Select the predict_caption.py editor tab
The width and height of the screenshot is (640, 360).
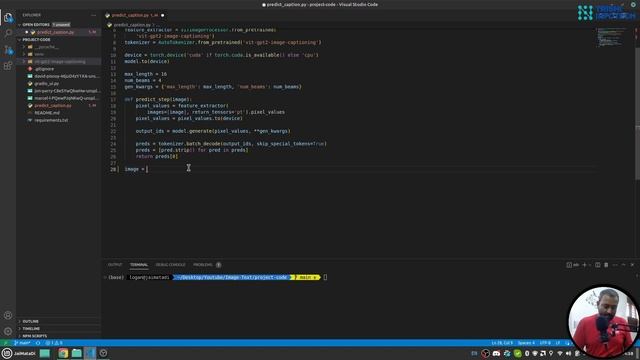(x=131, y=15)
